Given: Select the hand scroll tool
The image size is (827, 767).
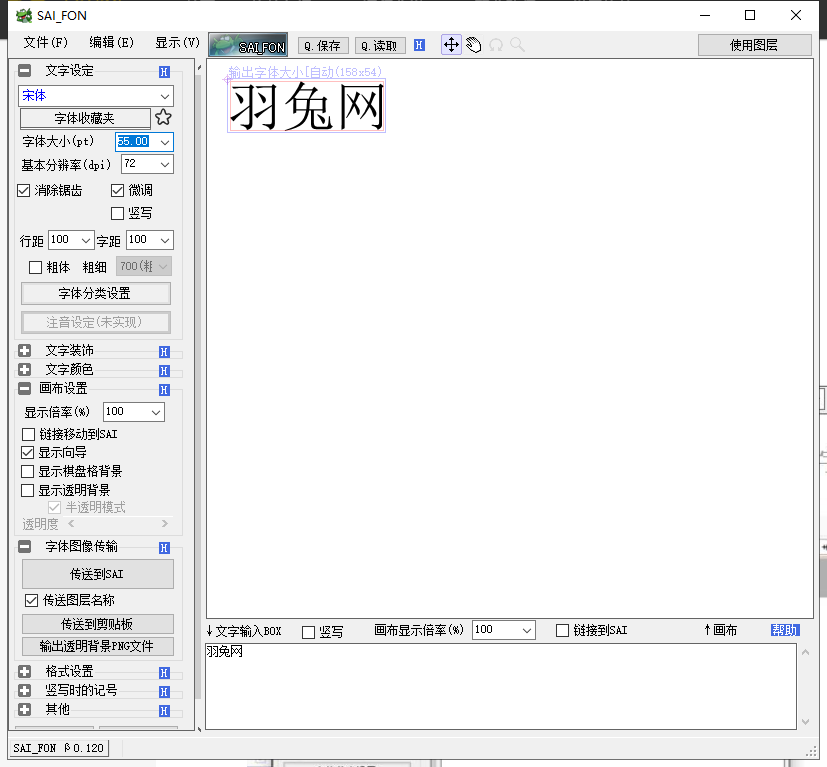Looking at the screenshot, I should coord(471,44).
